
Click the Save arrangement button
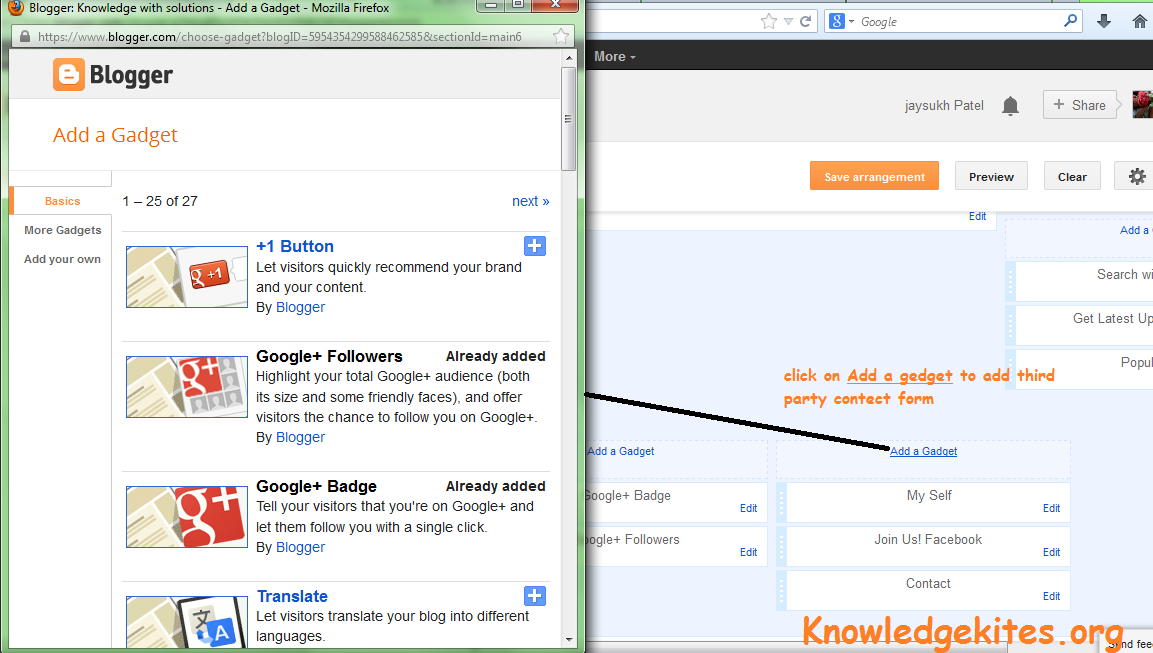874,176
